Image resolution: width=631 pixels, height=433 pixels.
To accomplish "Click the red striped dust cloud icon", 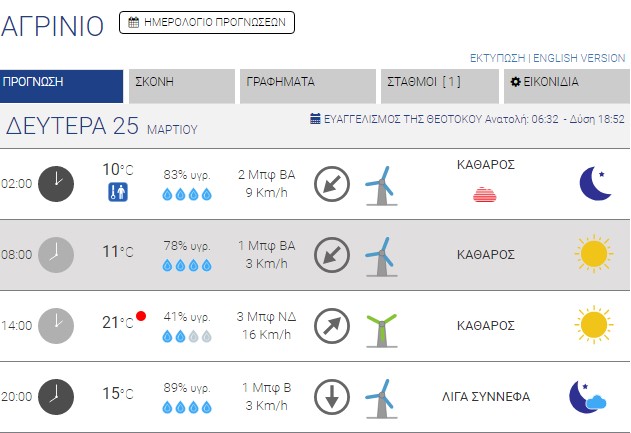I will [485, 194].
